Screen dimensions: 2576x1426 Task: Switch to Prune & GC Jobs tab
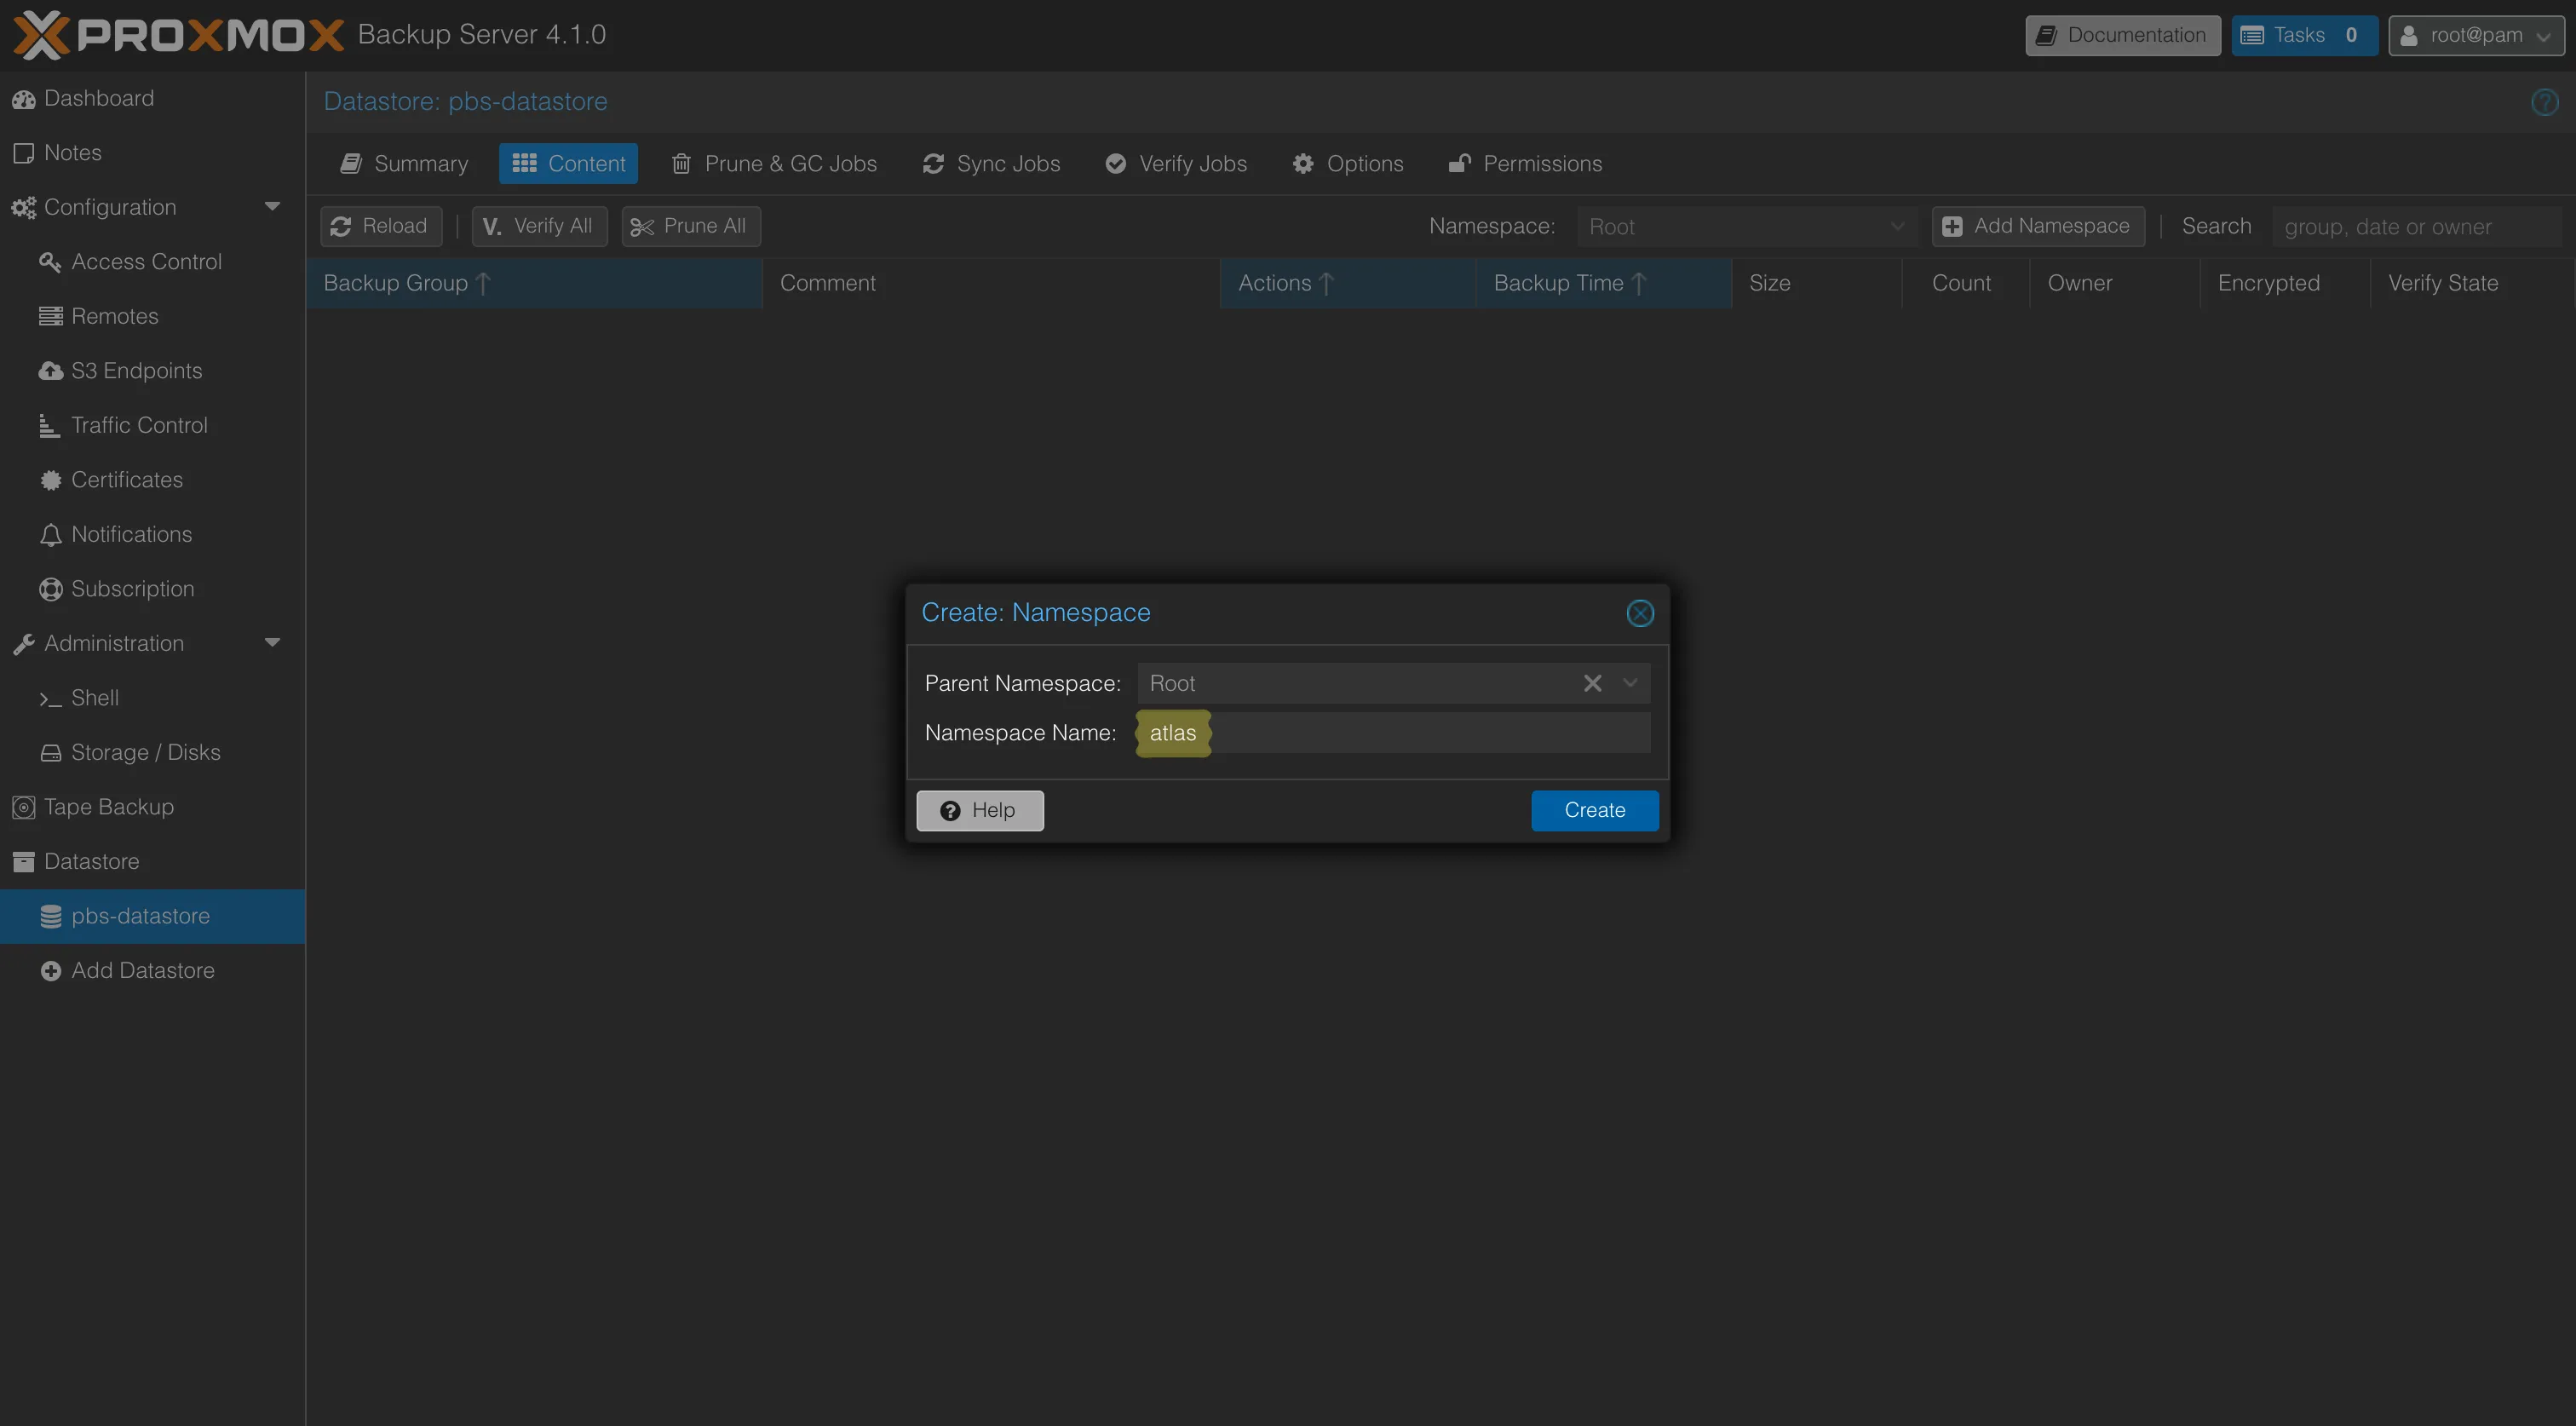pyautogui.click(x=774, y=163)
